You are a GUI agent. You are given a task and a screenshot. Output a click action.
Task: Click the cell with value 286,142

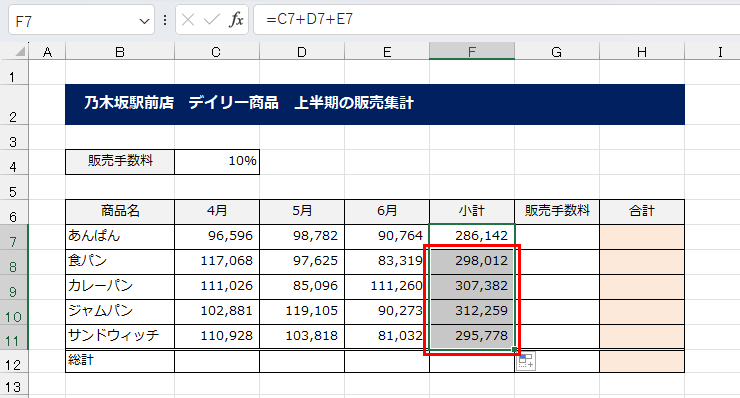tap(472, 237)
